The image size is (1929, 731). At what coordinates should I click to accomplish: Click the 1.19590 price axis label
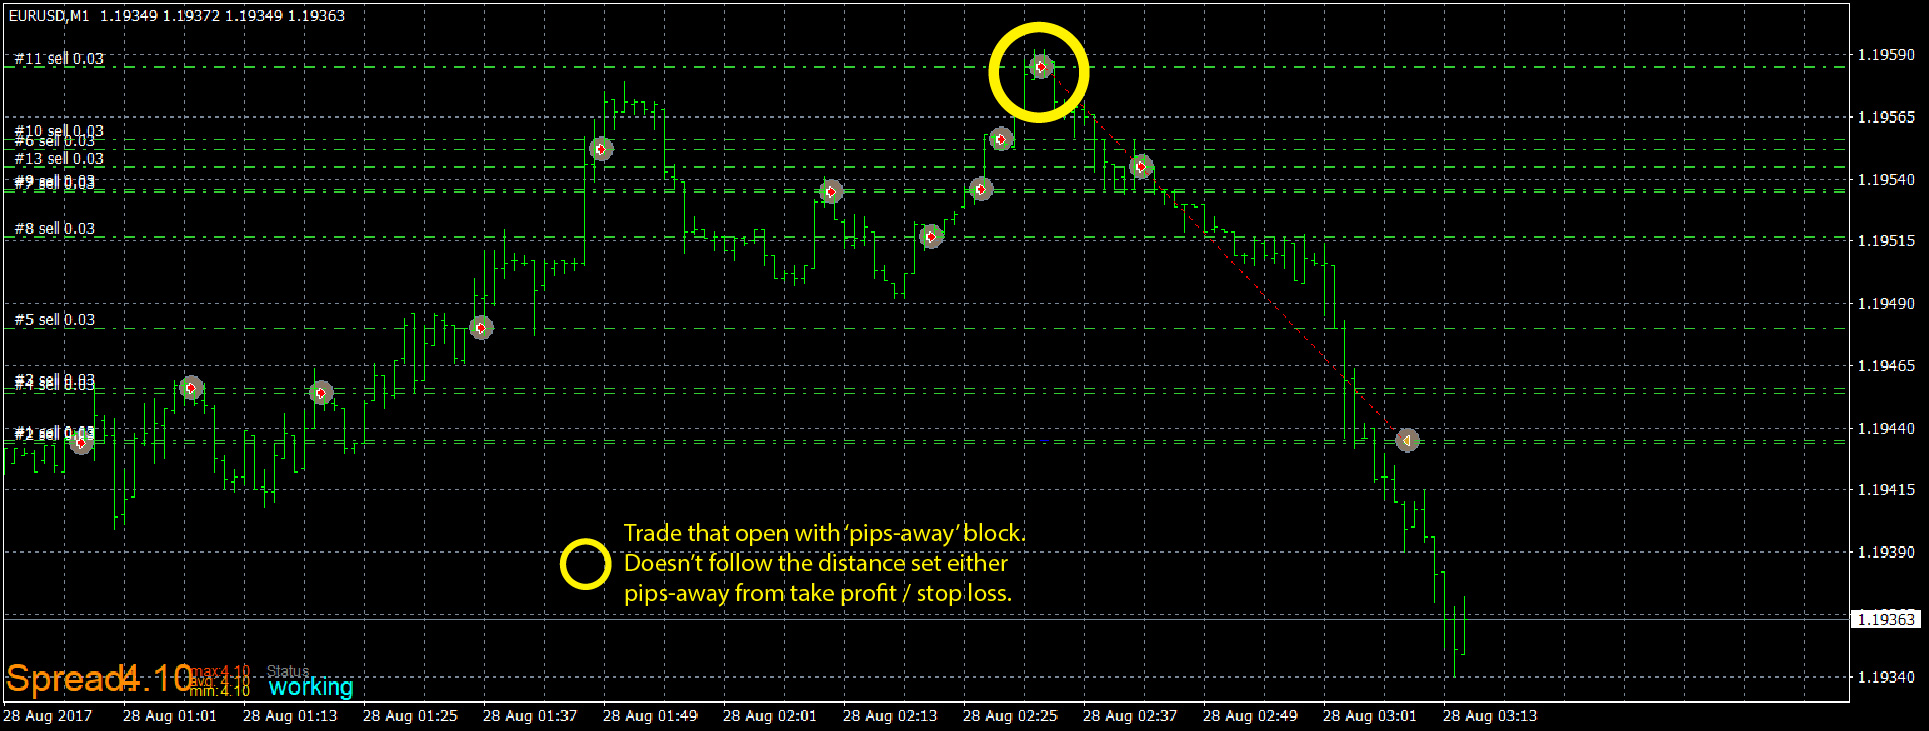pyautogui.click(x=1886, y=55)
